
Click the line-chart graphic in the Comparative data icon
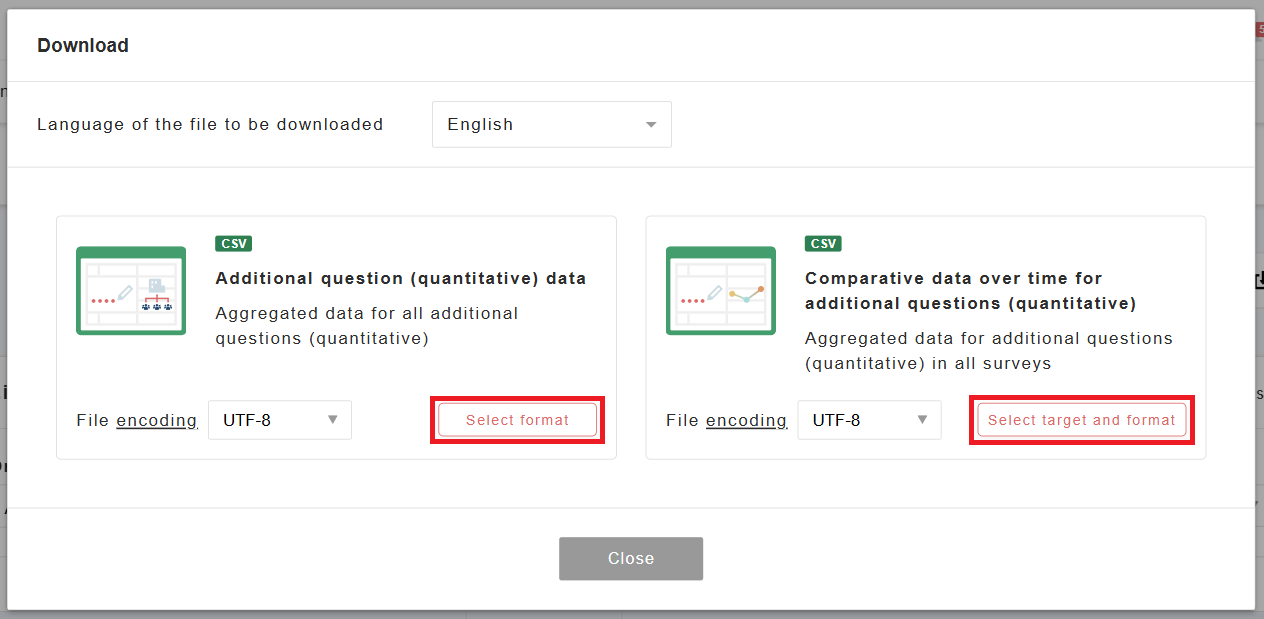click(746, 294)
